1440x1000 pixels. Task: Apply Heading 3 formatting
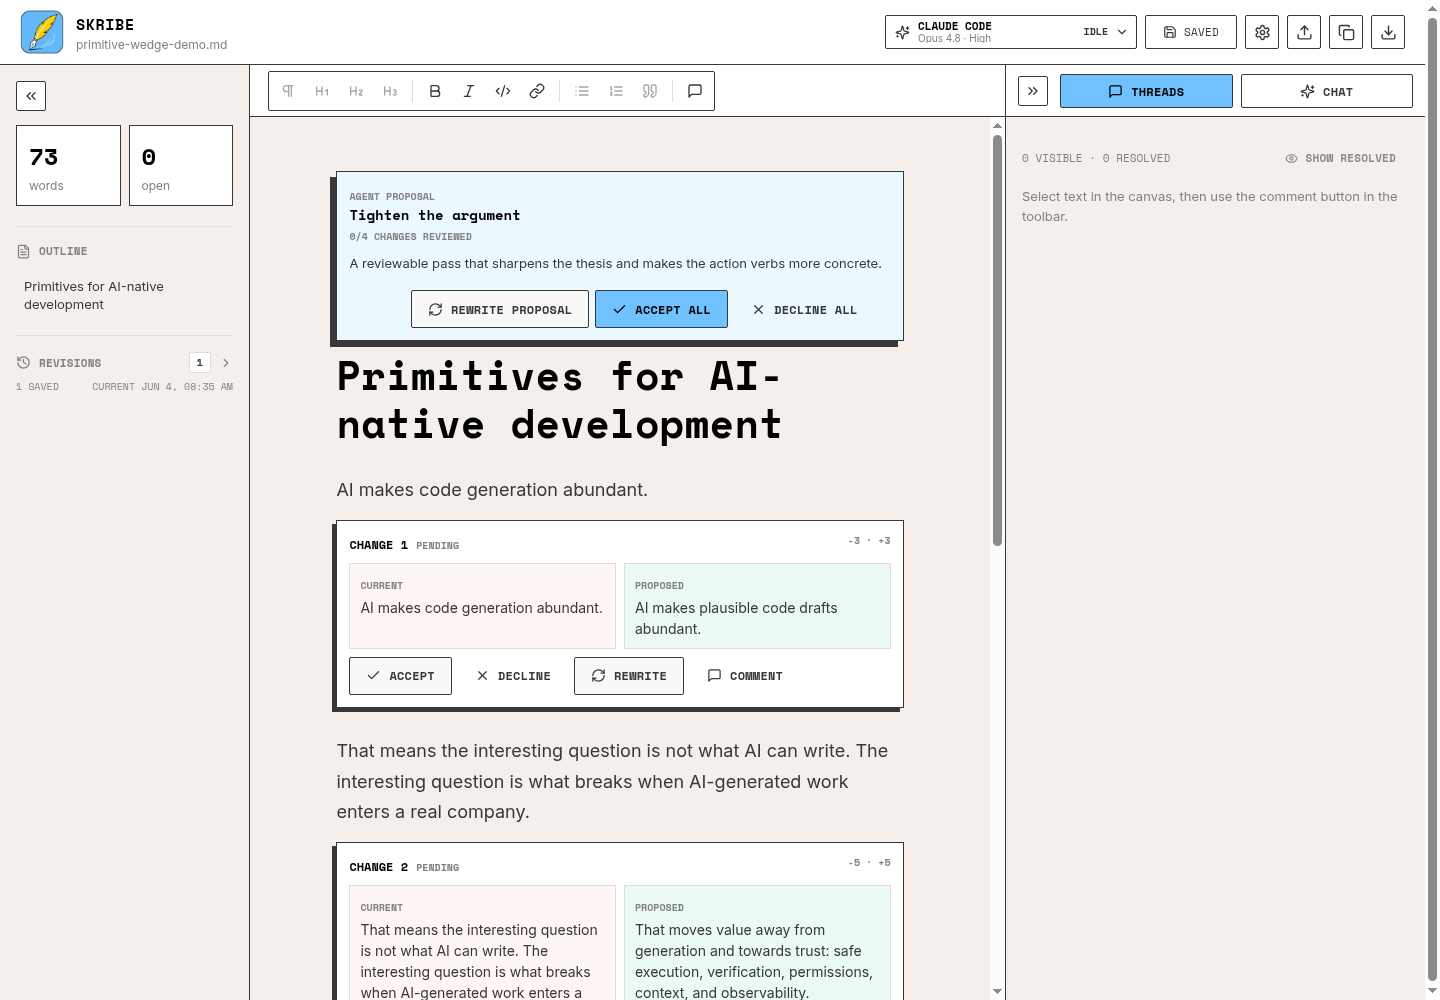tap(390, 91)
